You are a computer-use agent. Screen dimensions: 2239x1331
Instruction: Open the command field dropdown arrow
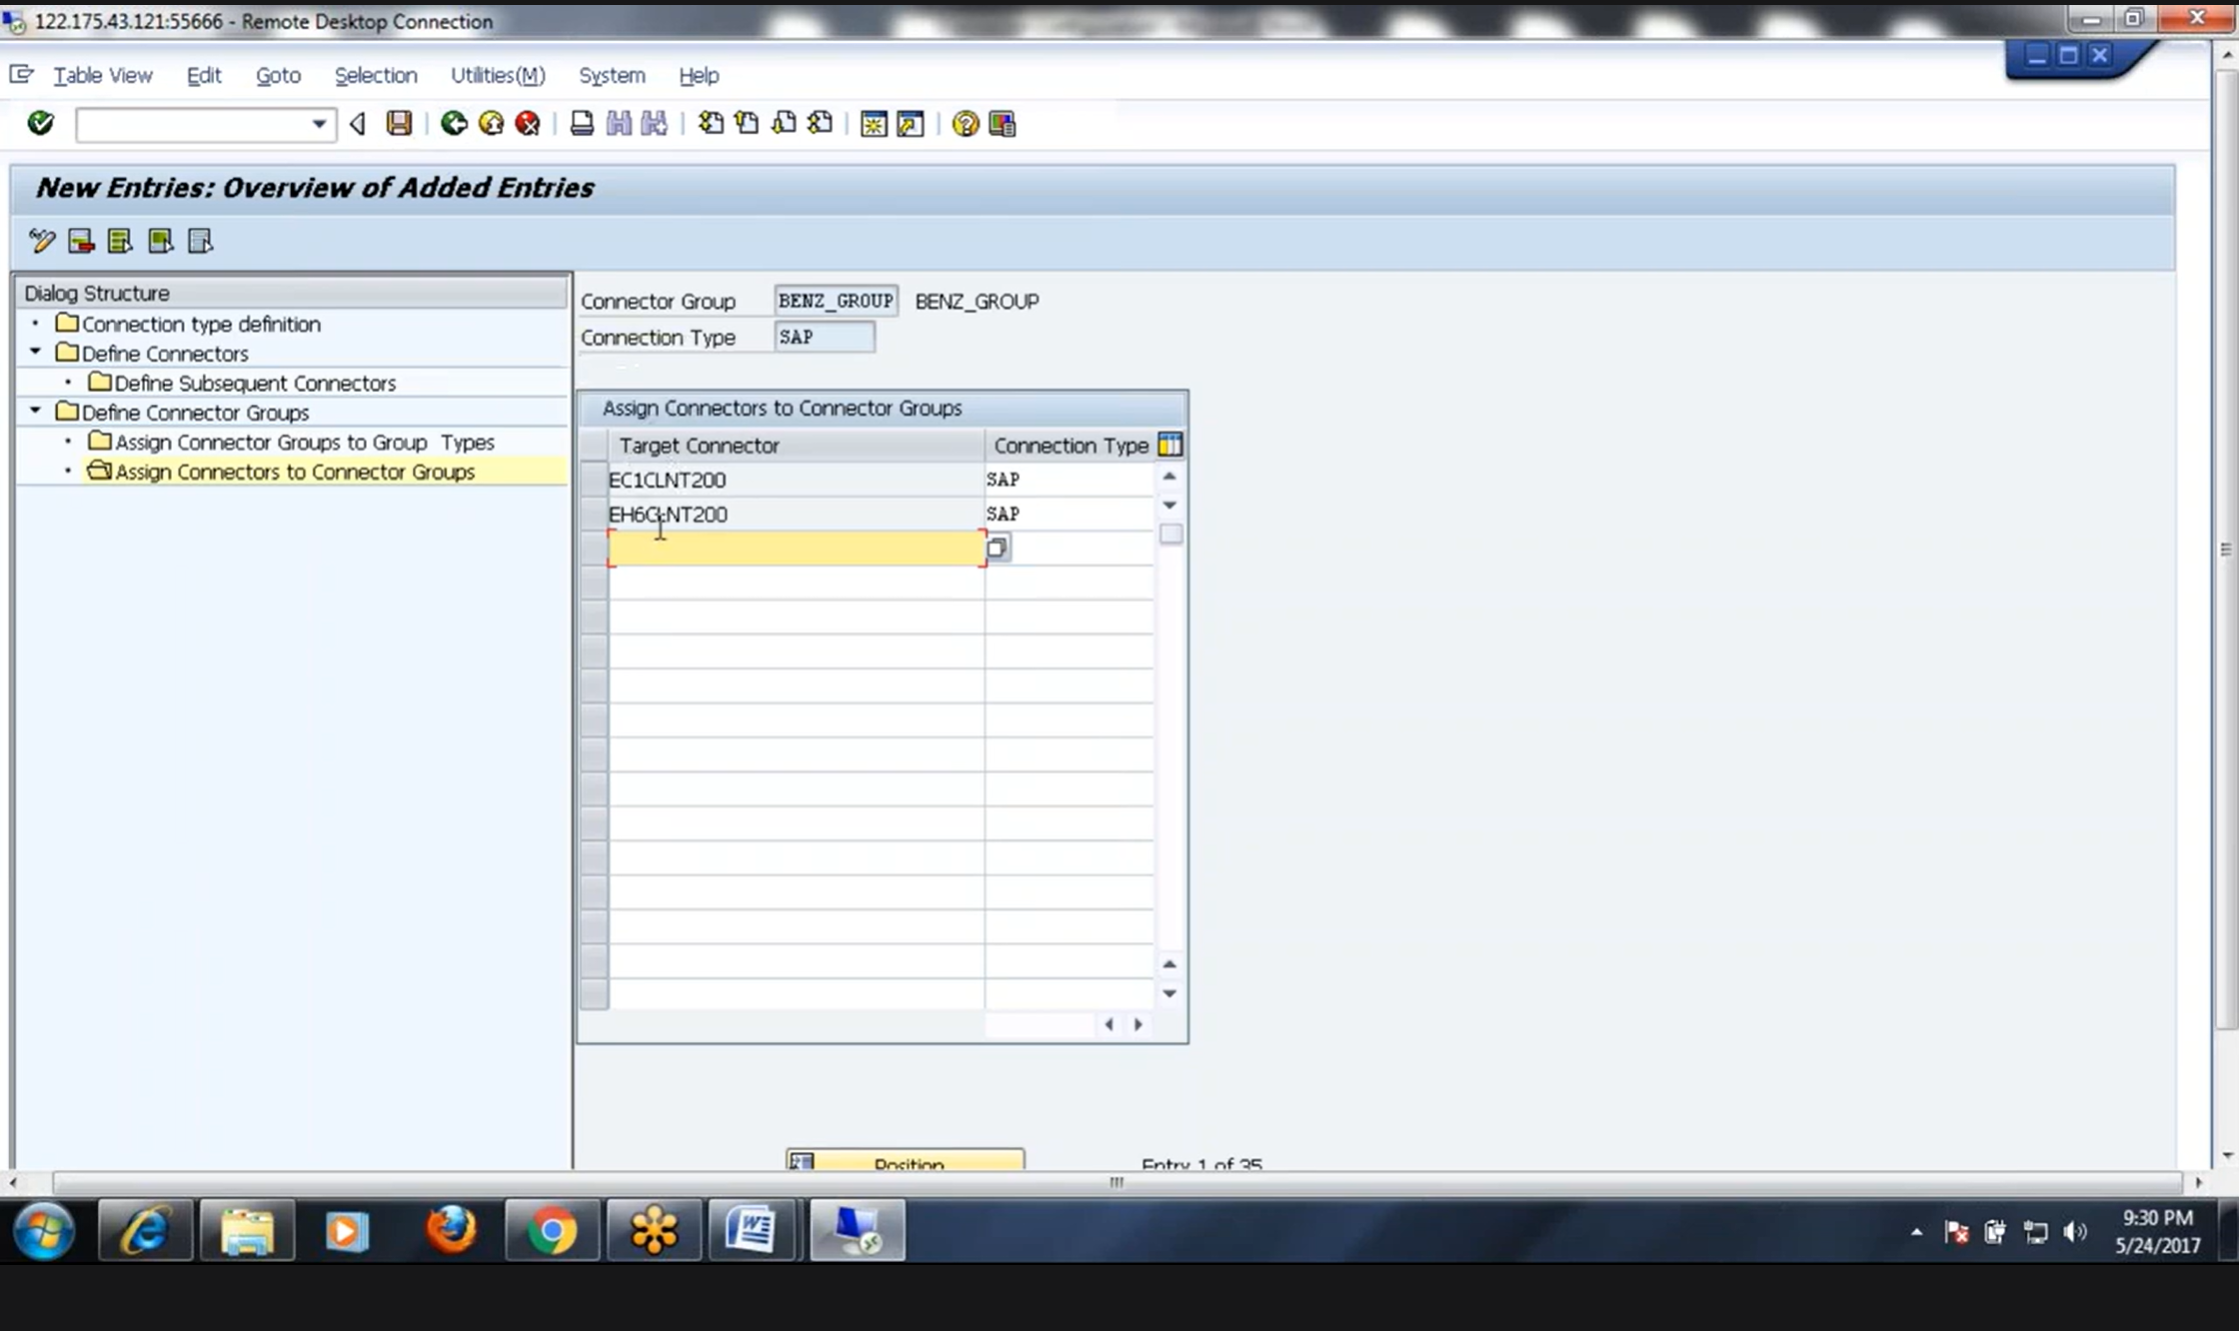point(319,124)
